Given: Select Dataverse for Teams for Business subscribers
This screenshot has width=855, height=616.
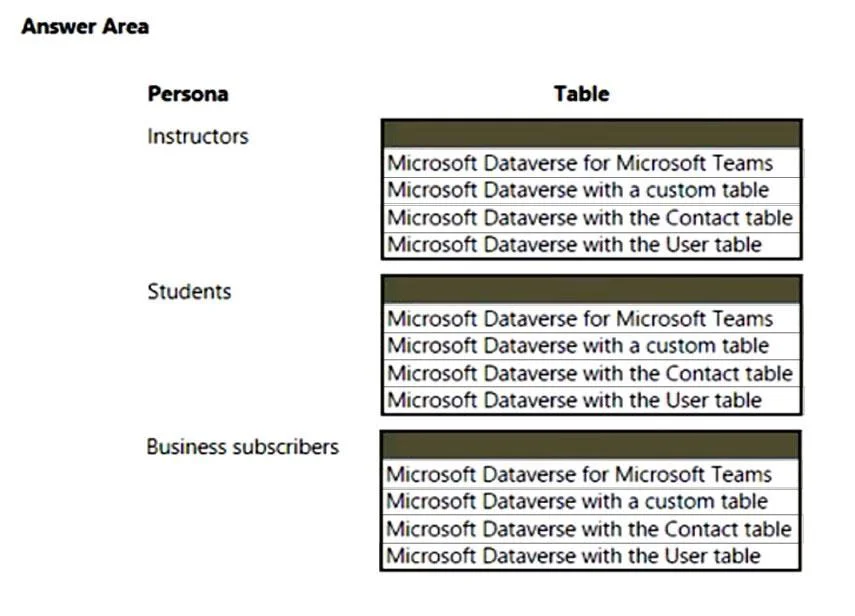Looking at the screenshot, I should [591, 474].
